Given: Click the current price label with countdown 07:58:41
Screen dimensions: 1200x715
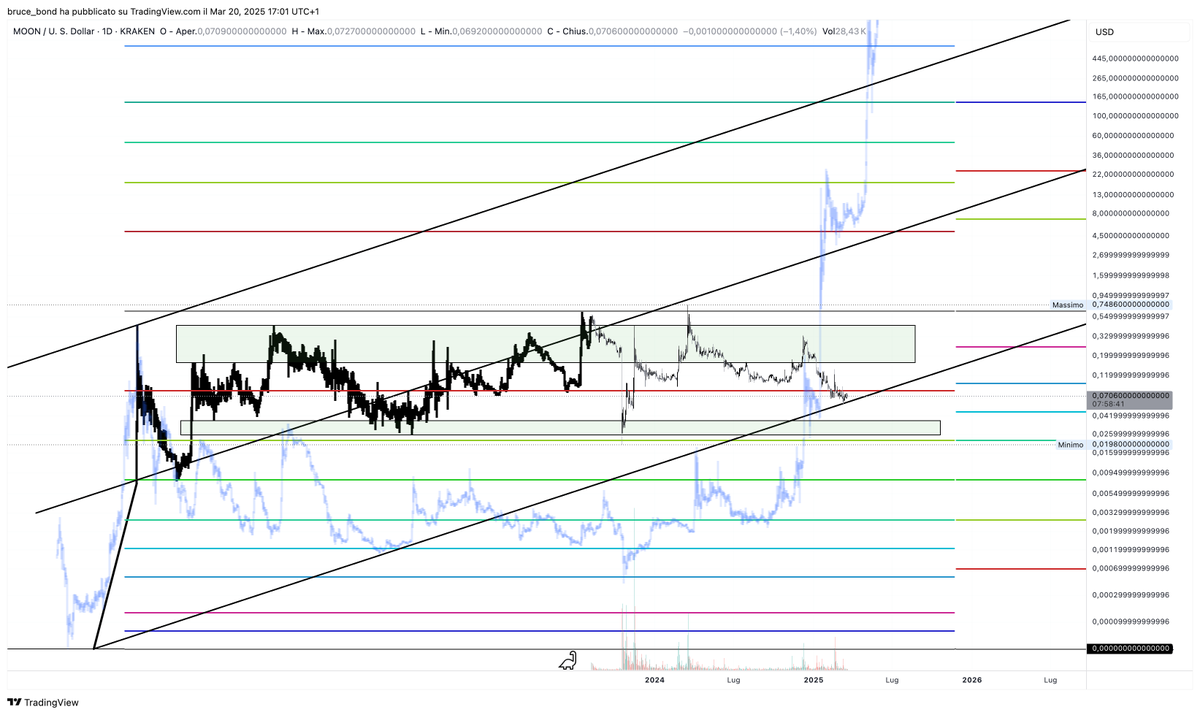Looking at the screenshot, I should coord(1129,401).
